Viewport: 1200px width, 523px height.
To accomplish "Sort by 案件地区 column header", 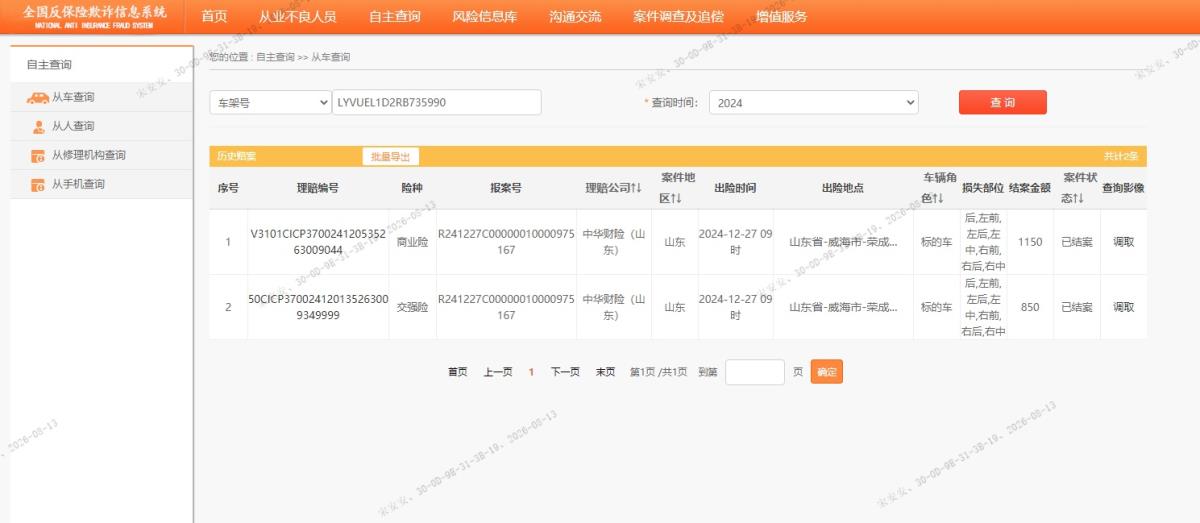I will (x=677, y=188).
